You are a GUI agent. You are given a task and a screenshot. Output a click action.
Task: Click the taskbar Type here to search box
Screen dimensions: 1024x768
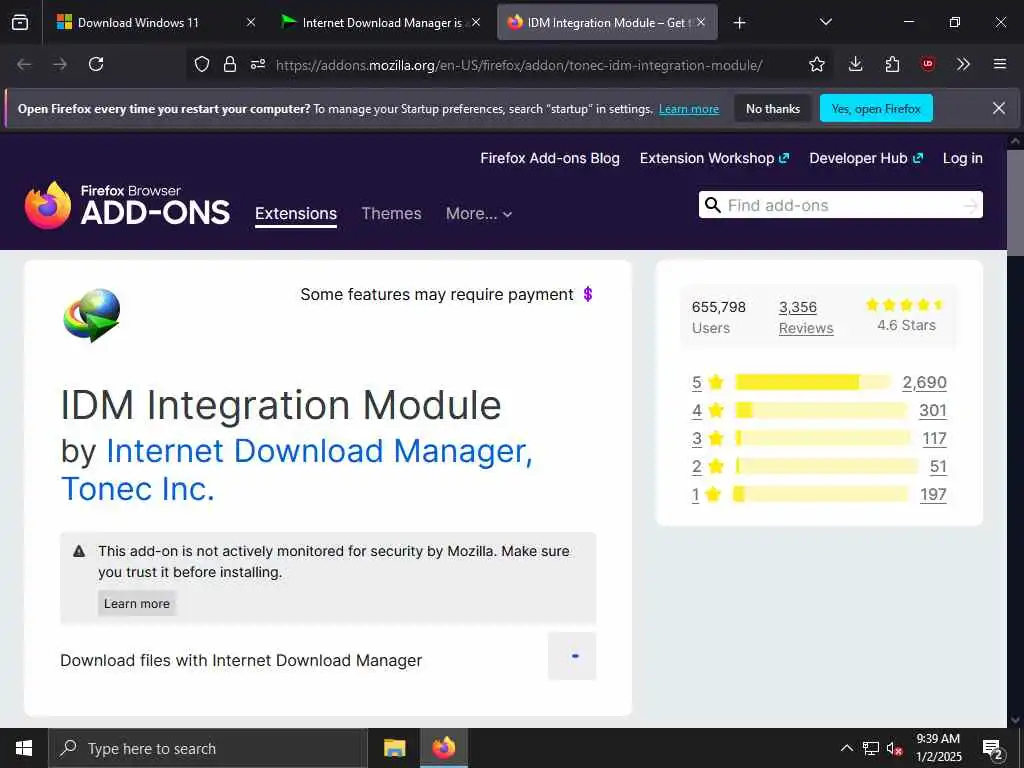point(207,748)
